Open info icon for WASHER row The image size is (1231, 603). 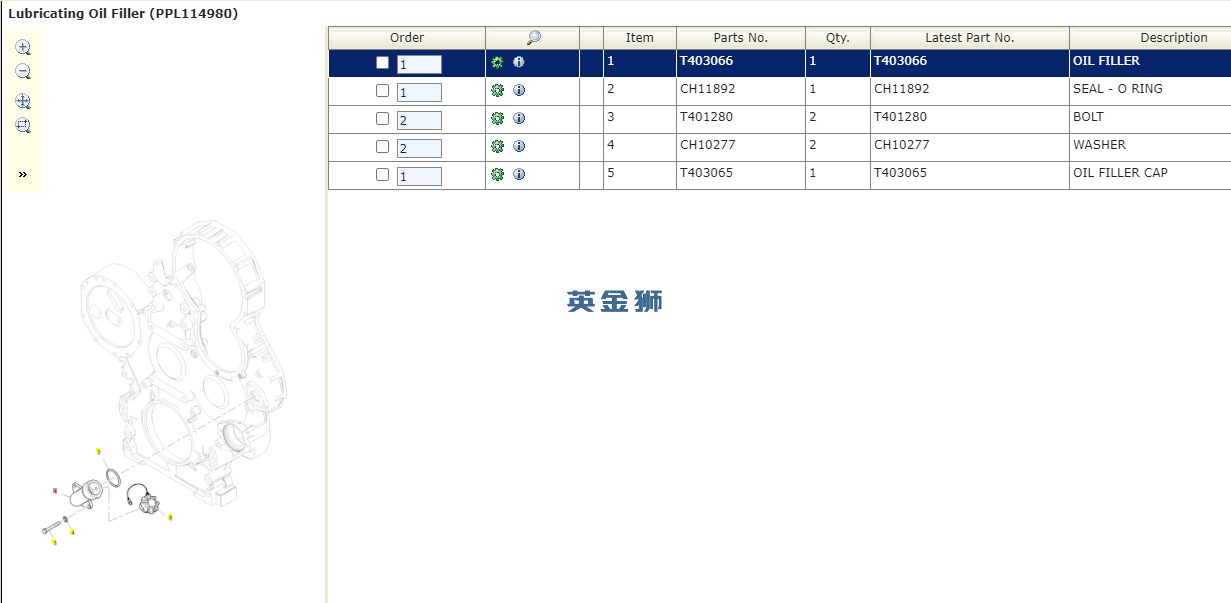[519, 146]
